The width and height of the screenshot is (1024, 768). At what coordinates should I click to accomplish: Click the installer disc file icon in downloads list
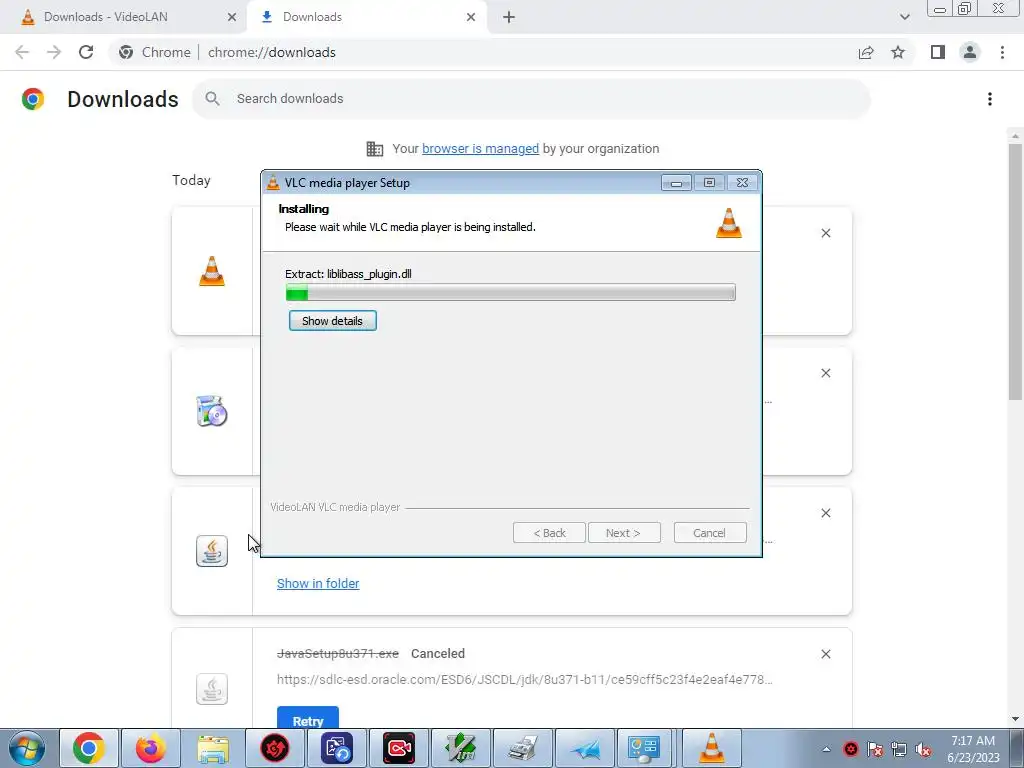click(212, 411)
